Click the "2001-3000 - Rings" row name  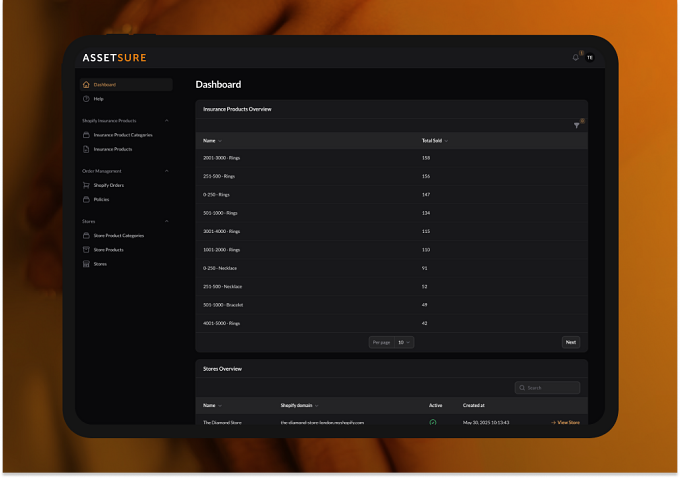[x=222, y=158]
